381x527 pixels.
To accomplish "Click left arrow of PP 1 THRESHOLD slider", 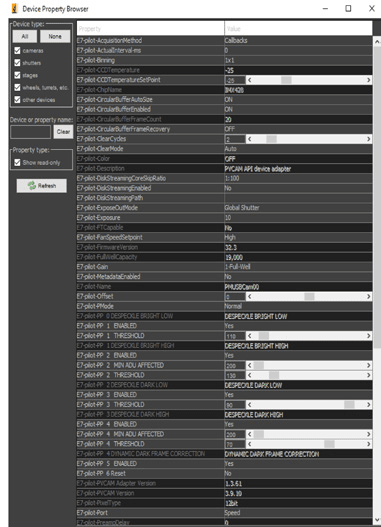I will (250, 336).
